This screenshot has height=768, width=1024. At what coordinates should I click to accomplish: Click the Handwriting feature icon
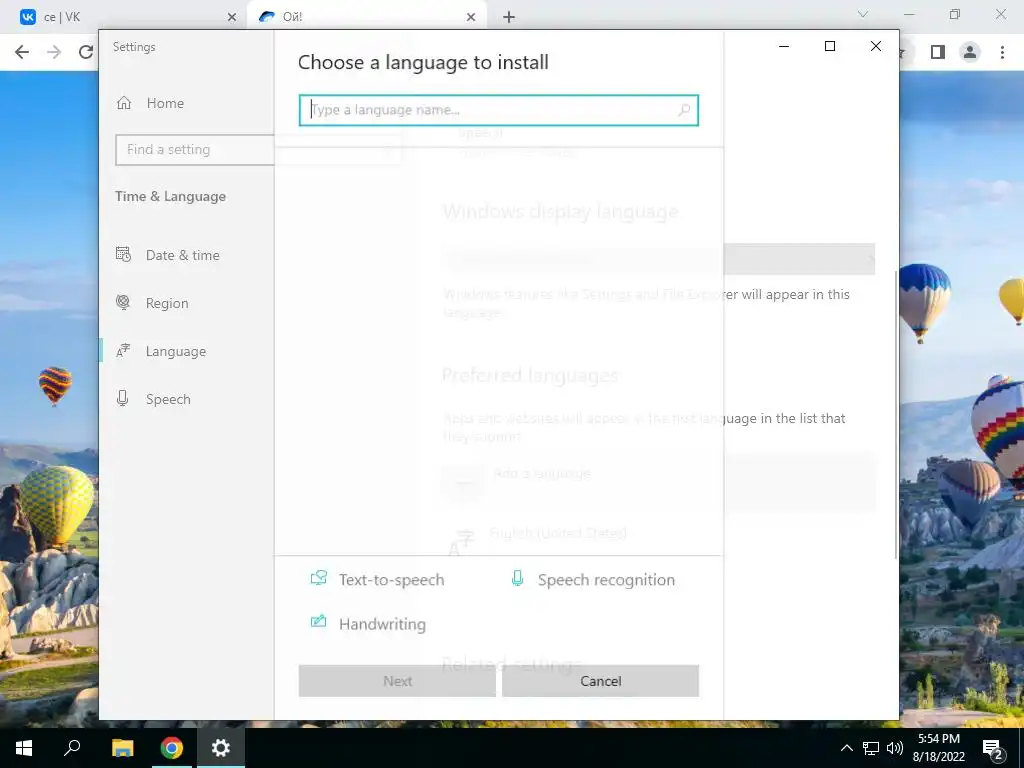click(319, 621)
